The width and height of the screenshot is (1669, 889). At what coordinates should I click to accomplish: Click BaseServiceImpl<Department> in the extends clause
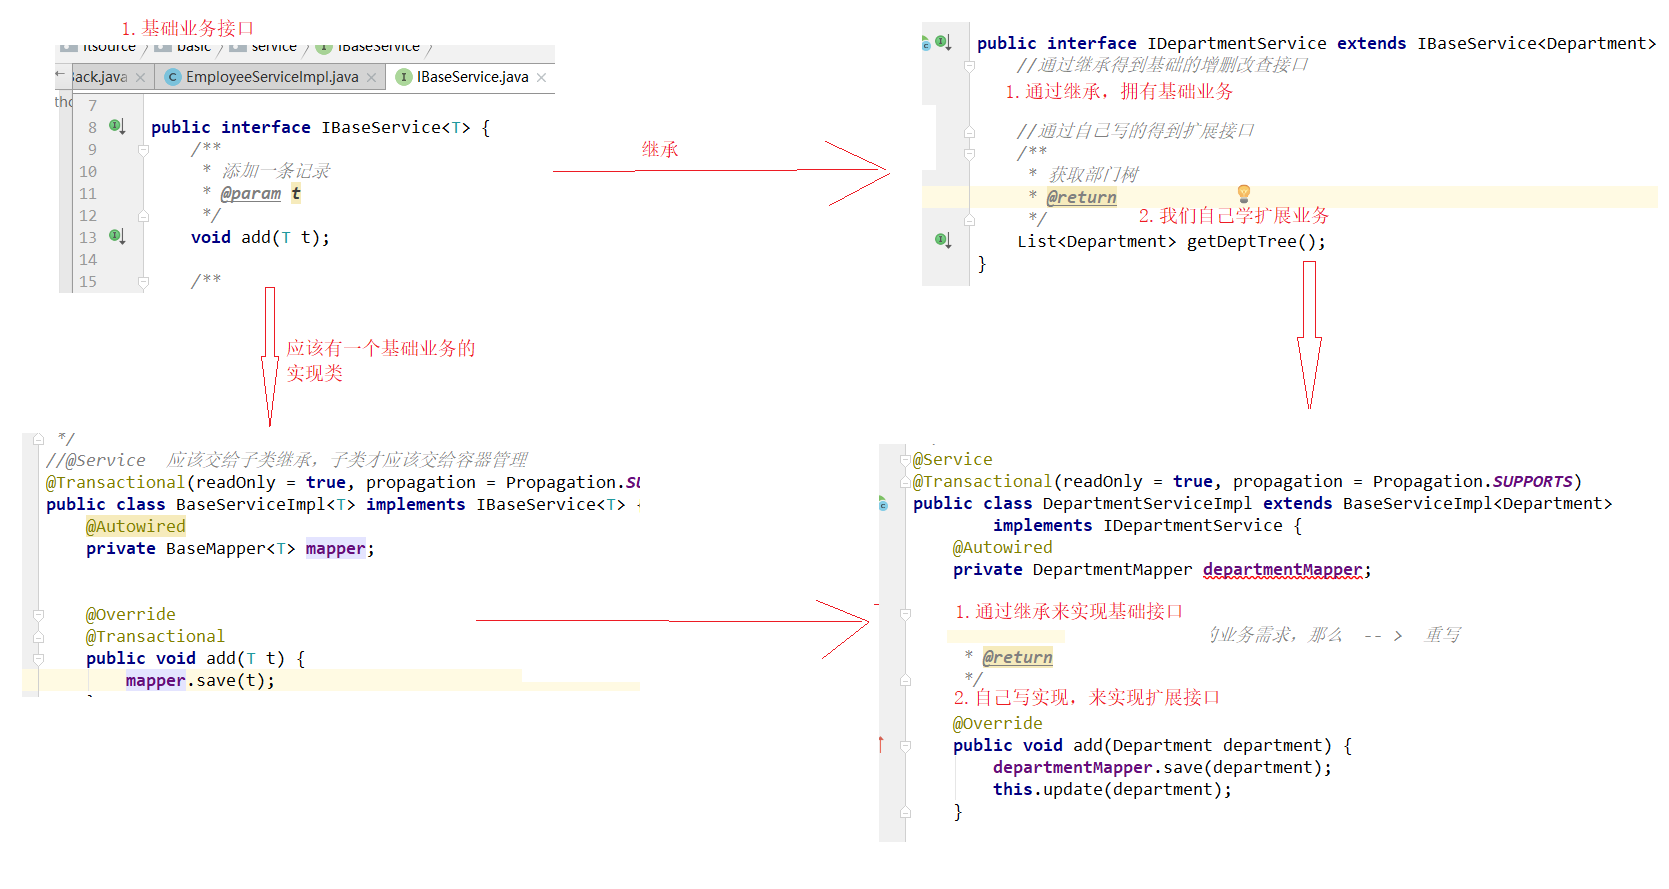[x=1477, y=503]
